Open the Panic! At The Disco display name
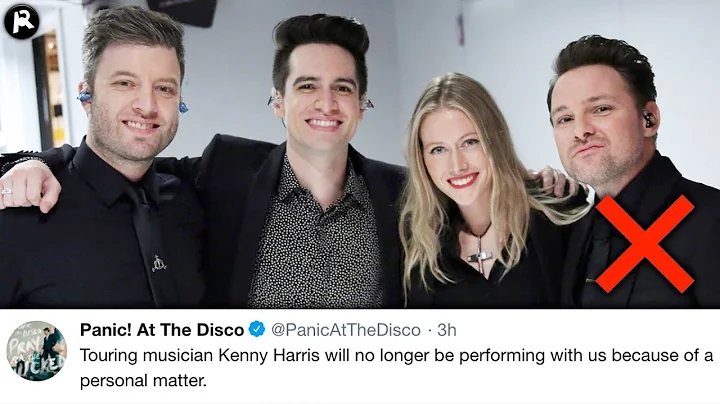 tap(162, 330)
